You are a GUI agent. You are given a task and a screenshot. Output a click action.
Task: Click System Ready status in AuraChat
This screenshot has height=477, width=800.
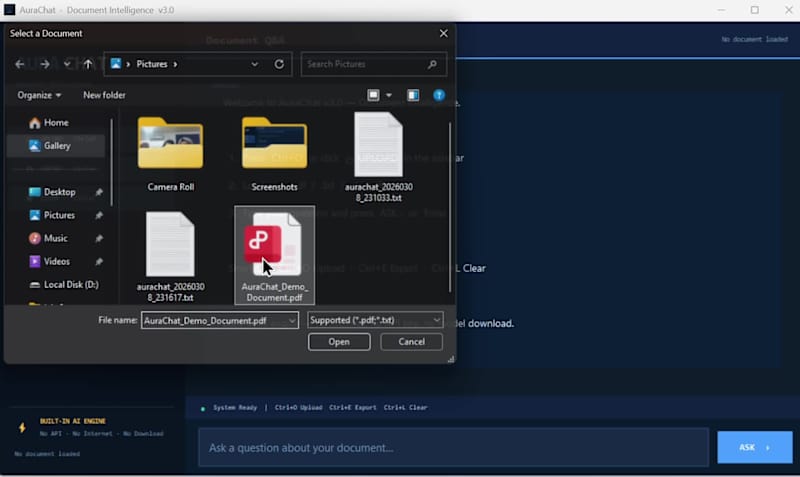coord(235,408)
